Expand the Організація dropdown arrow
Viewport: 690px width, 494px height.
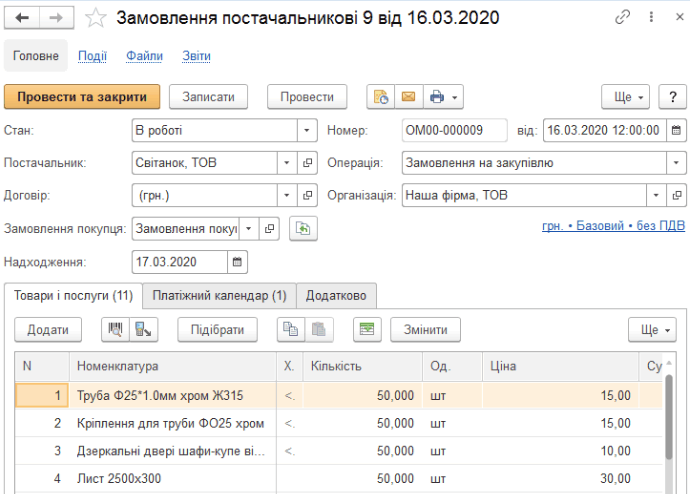pyautogui.click(x=656, y=195)
